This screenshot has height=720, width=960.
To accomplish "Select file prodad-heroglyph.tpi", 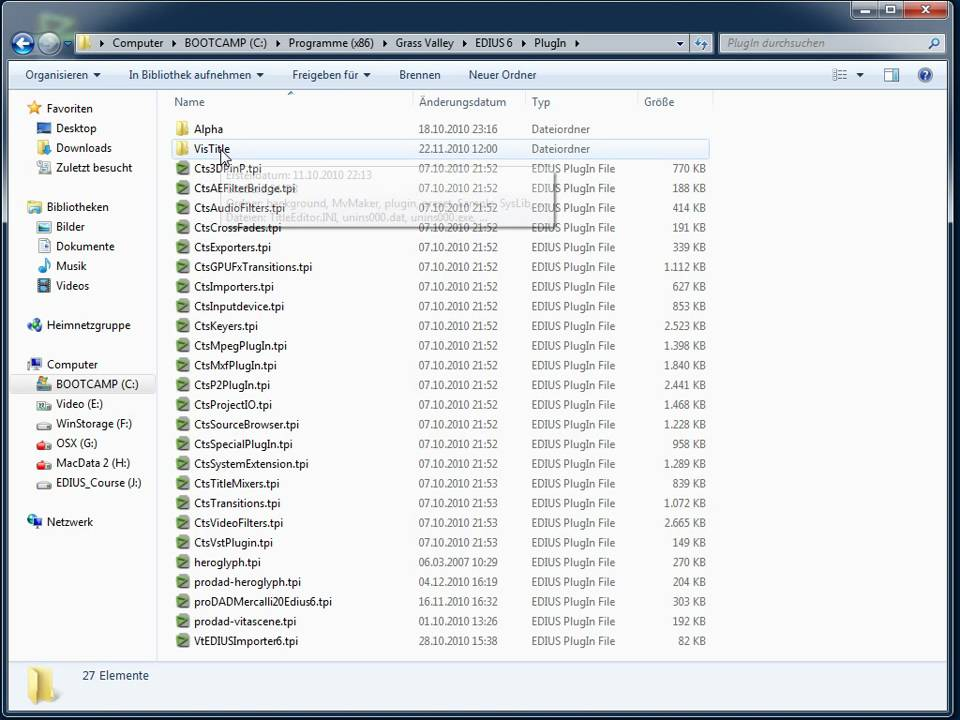I will (247, 582).
